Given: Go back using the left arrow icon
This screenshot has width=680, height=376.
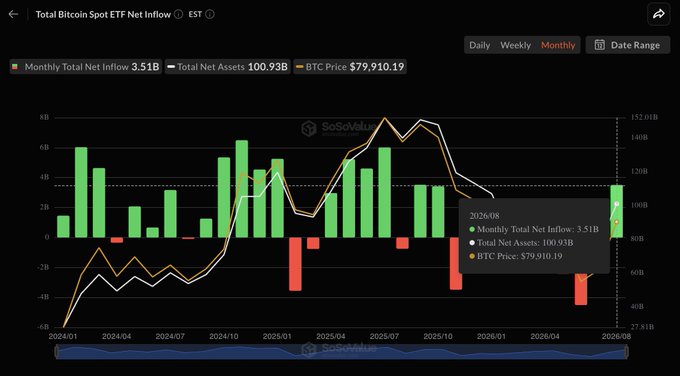Looking at the screenshot, I should [x=13, y=14].
